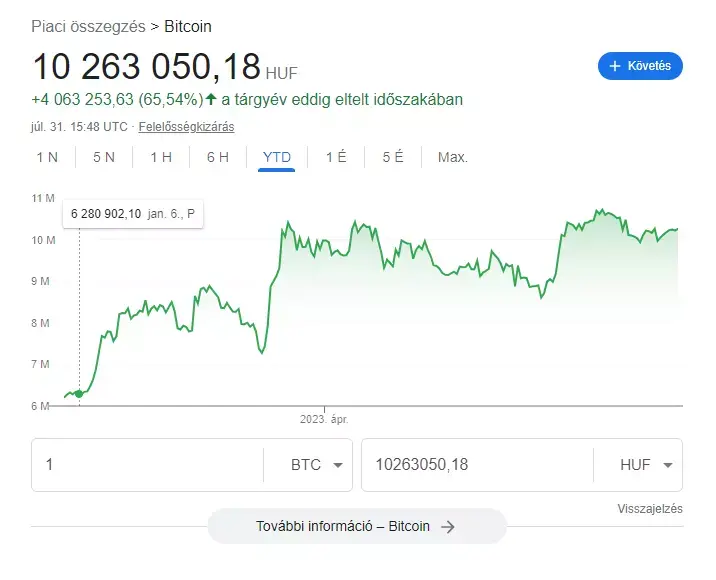Switch to the 6 H range tab
716x580 pixels.
(x=217, y=157)
